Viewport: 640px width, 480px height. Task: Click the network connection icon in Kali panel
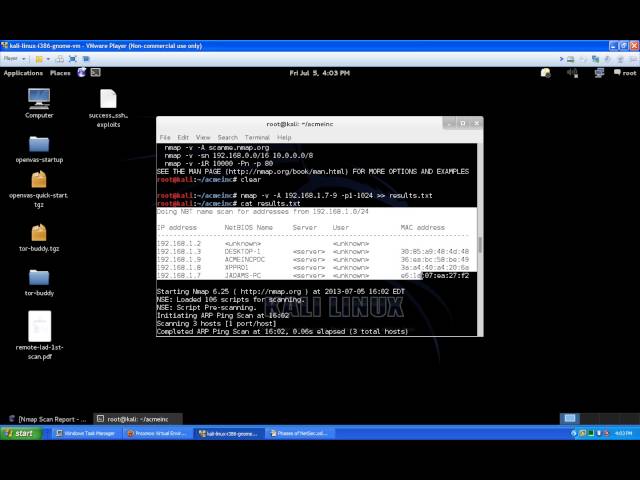coord(599,73)
